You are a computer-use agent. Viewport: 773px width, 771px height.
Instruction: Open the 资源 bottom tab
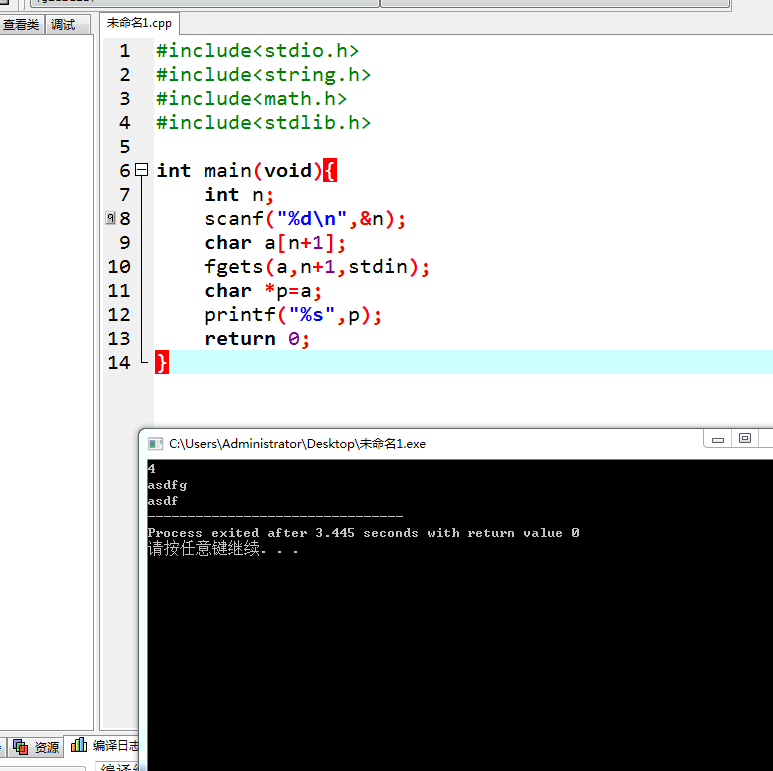37,747
